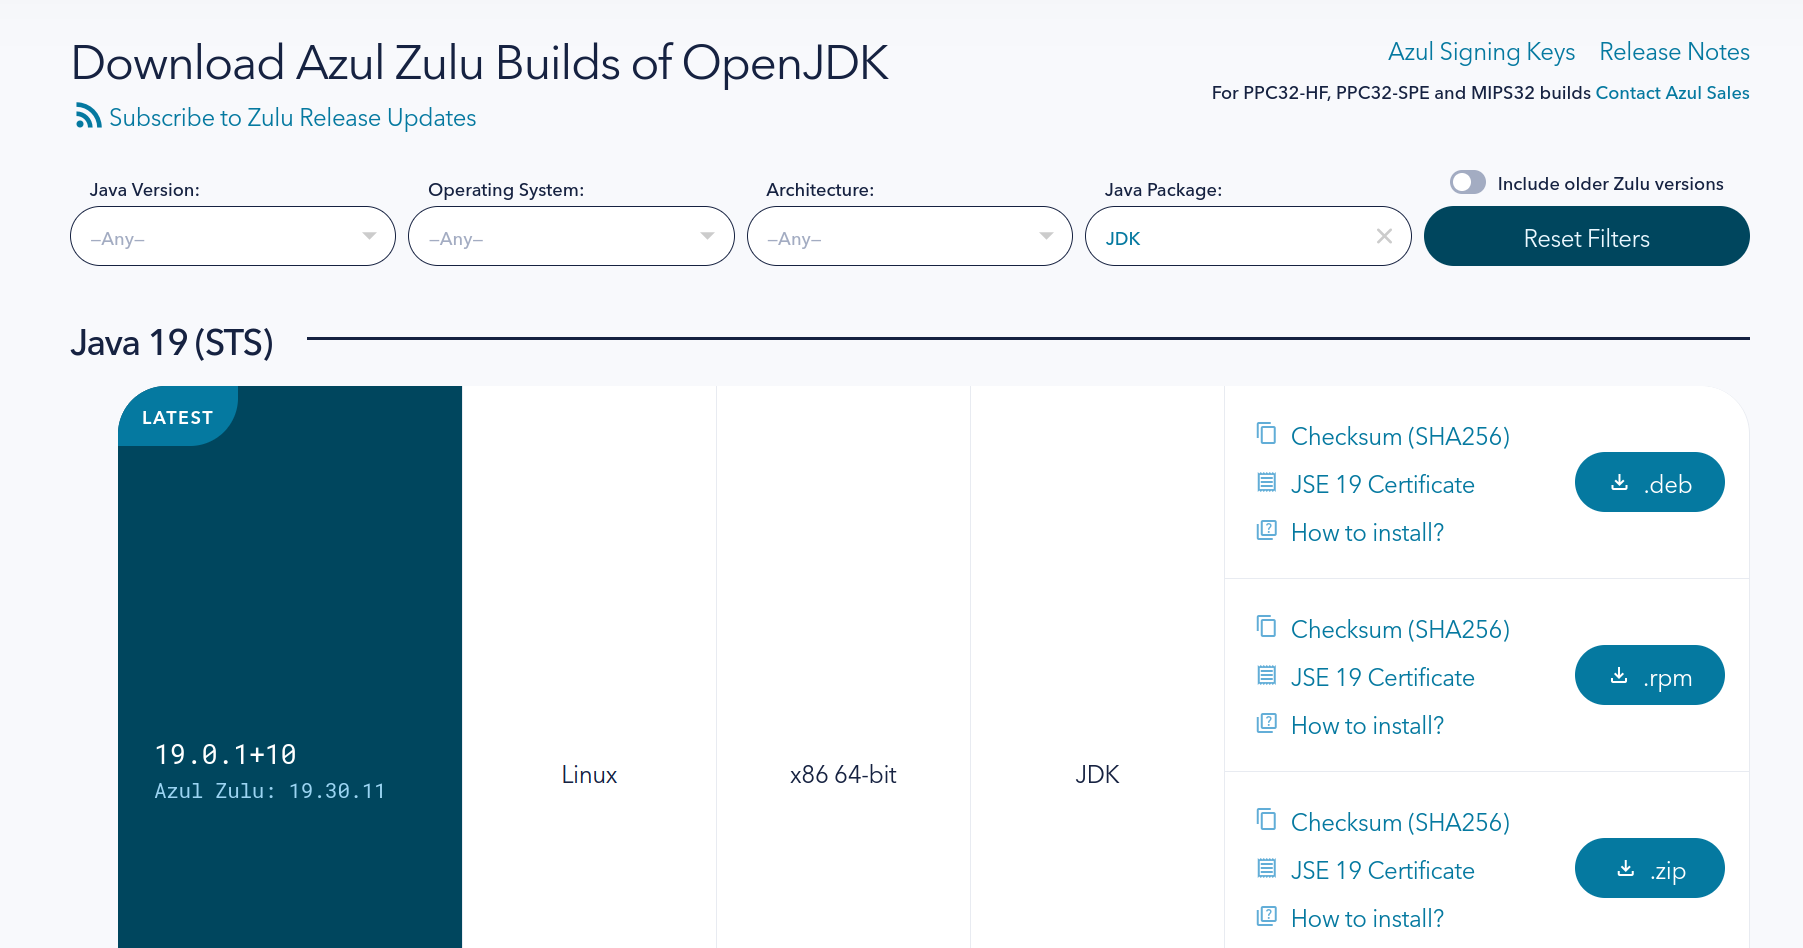The height and width of the screenshot is (948, 1803).
Task: Enable Include older Zulu versions toggle
Action: pyautogui.click(x=1467, y=182)
